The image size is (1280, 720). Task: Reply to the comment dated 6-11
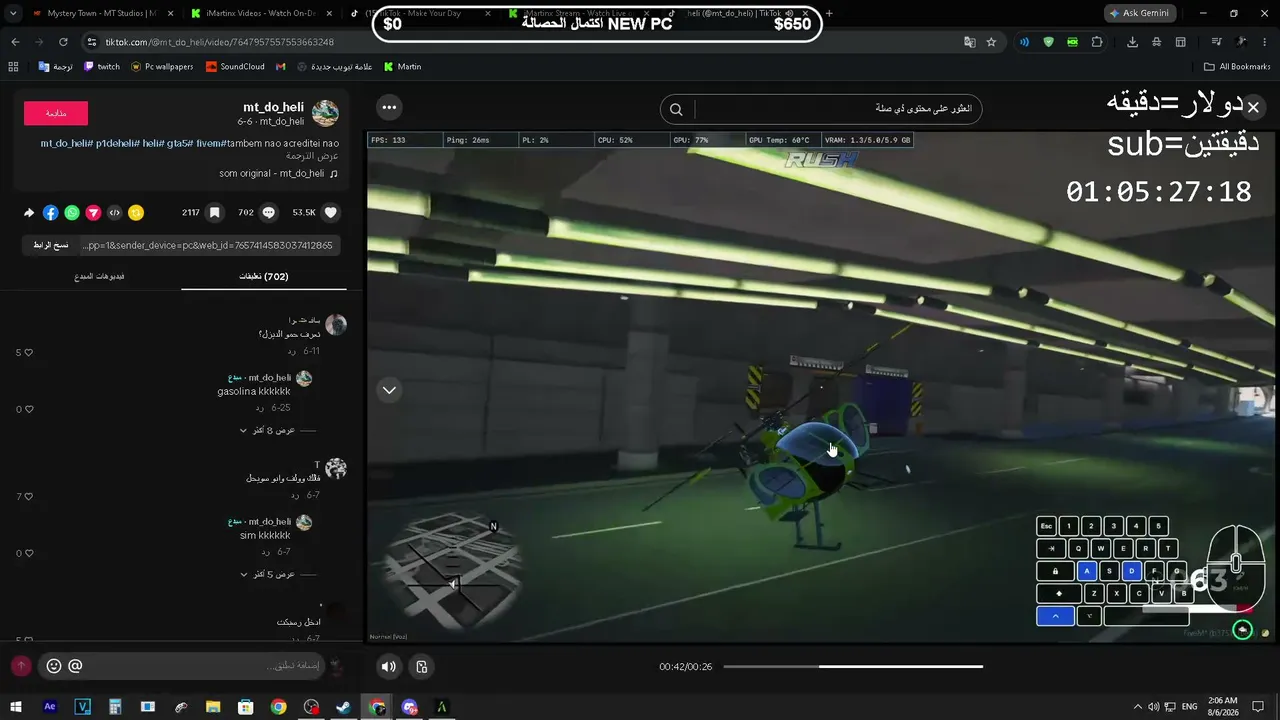click(x=293, y=351)
